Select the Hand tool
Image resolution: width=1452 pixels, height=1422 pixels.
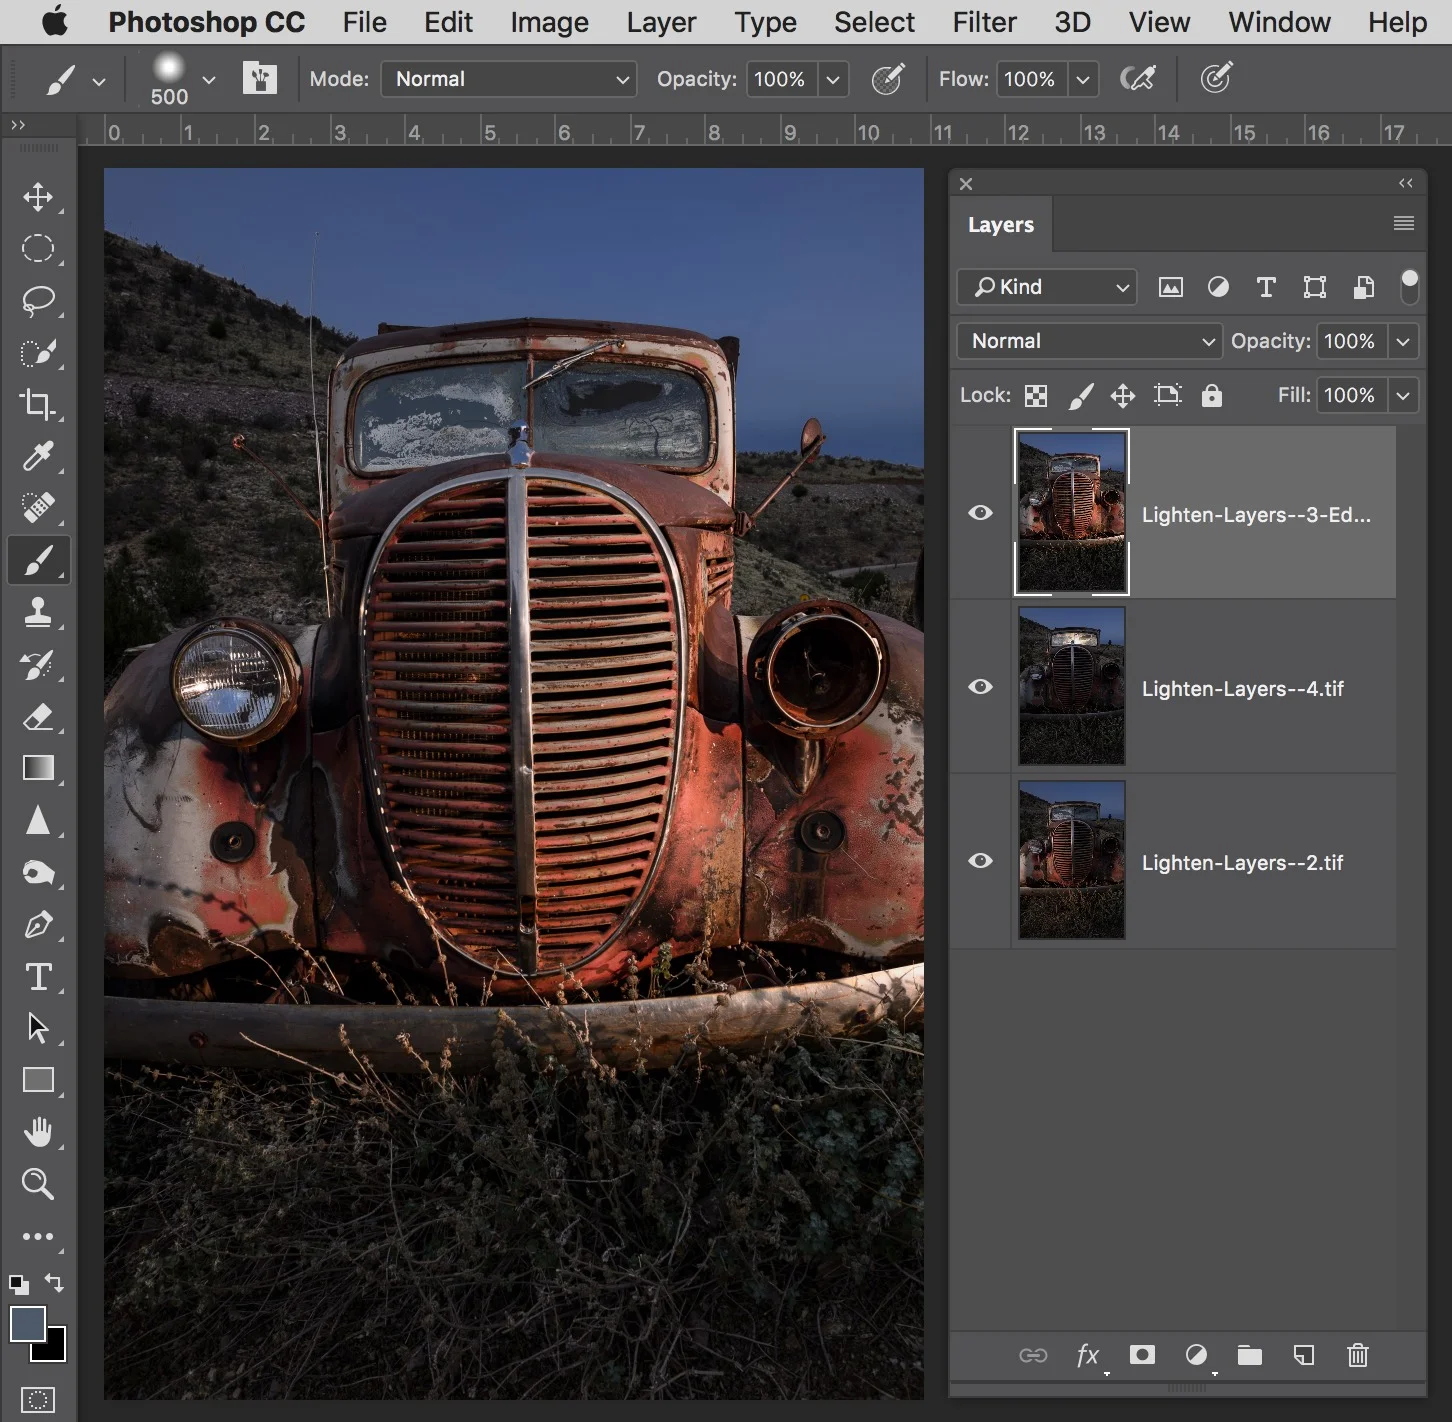click(x=38, y=1132)
